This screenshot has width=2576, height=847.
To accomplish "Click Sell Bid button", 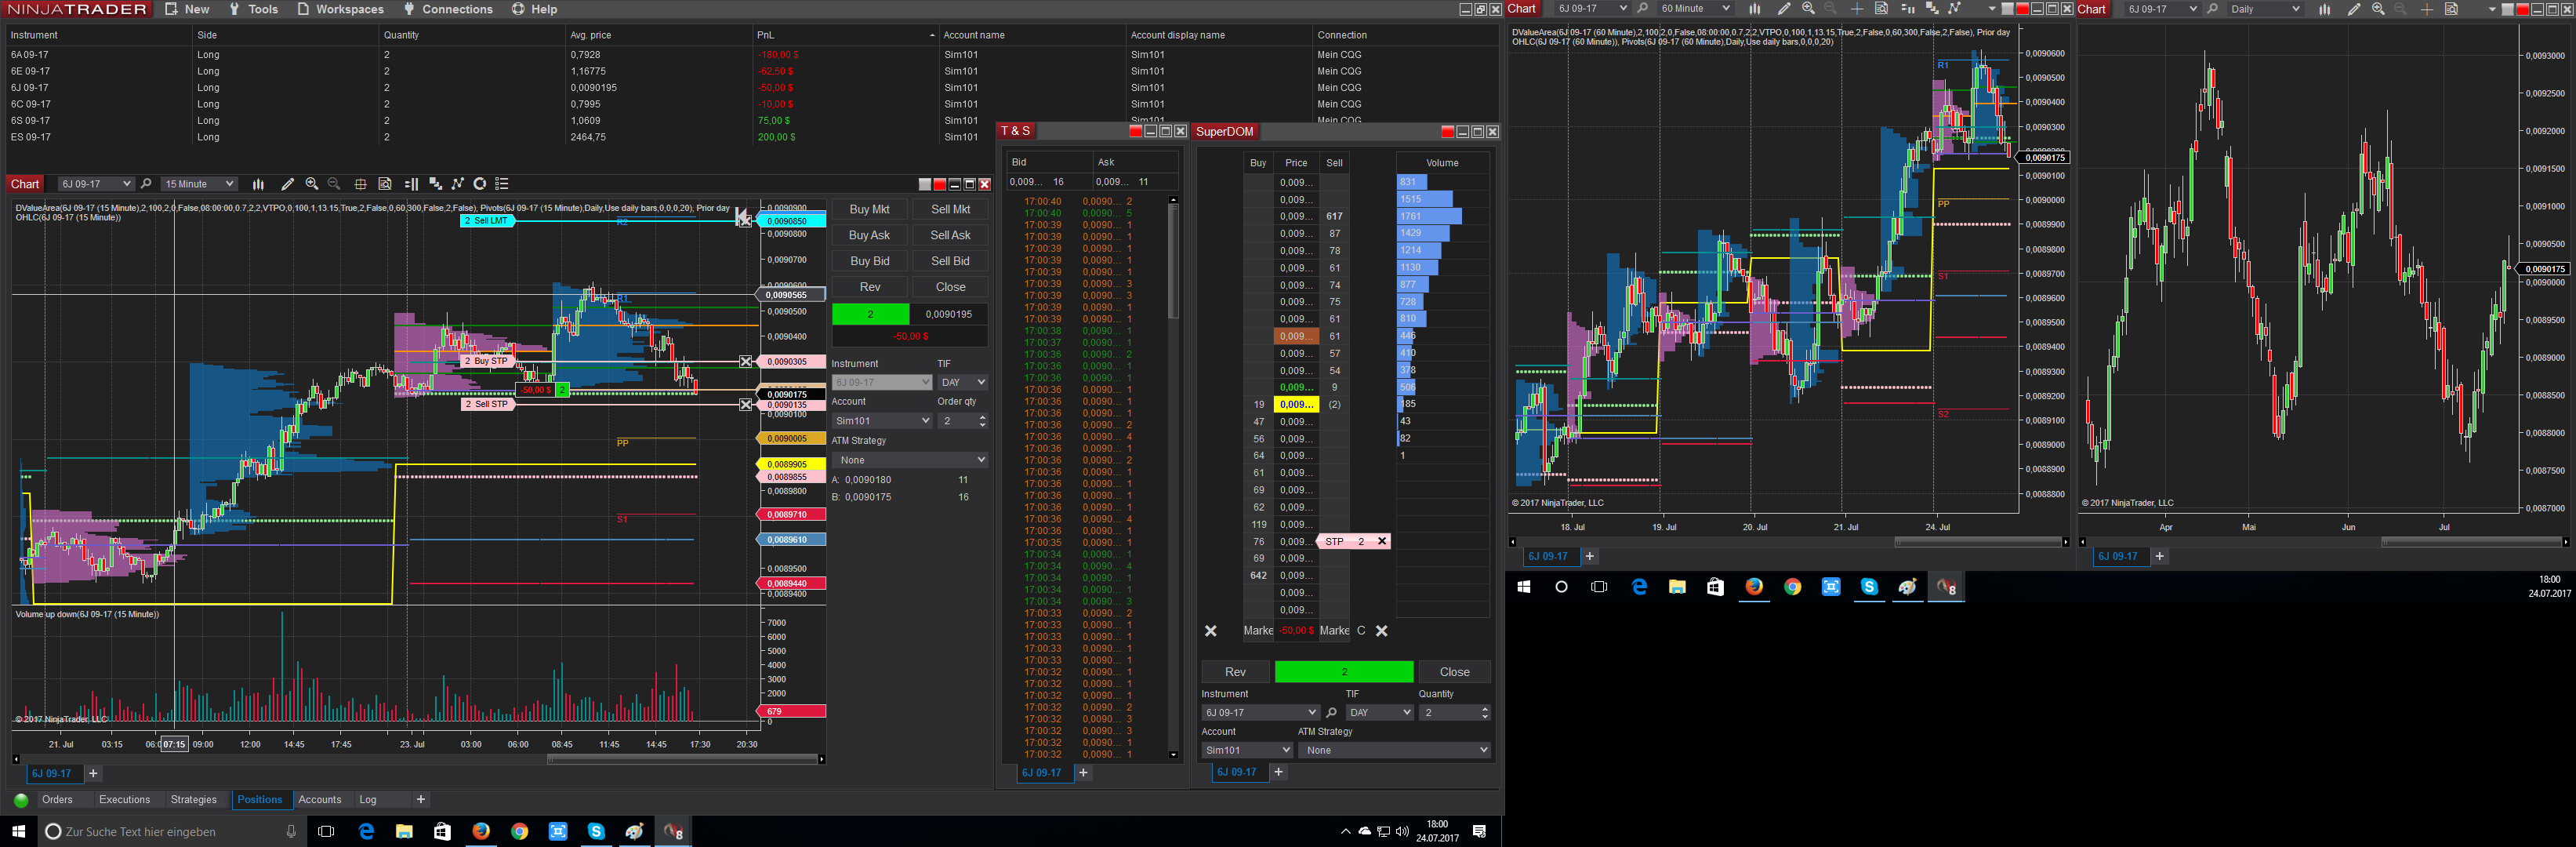I will coord(950,261).
